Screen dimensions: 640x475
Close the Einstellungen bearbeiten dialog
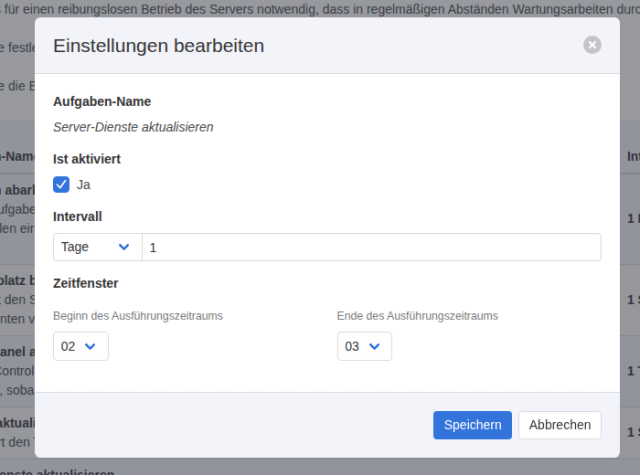click(592, 45)
